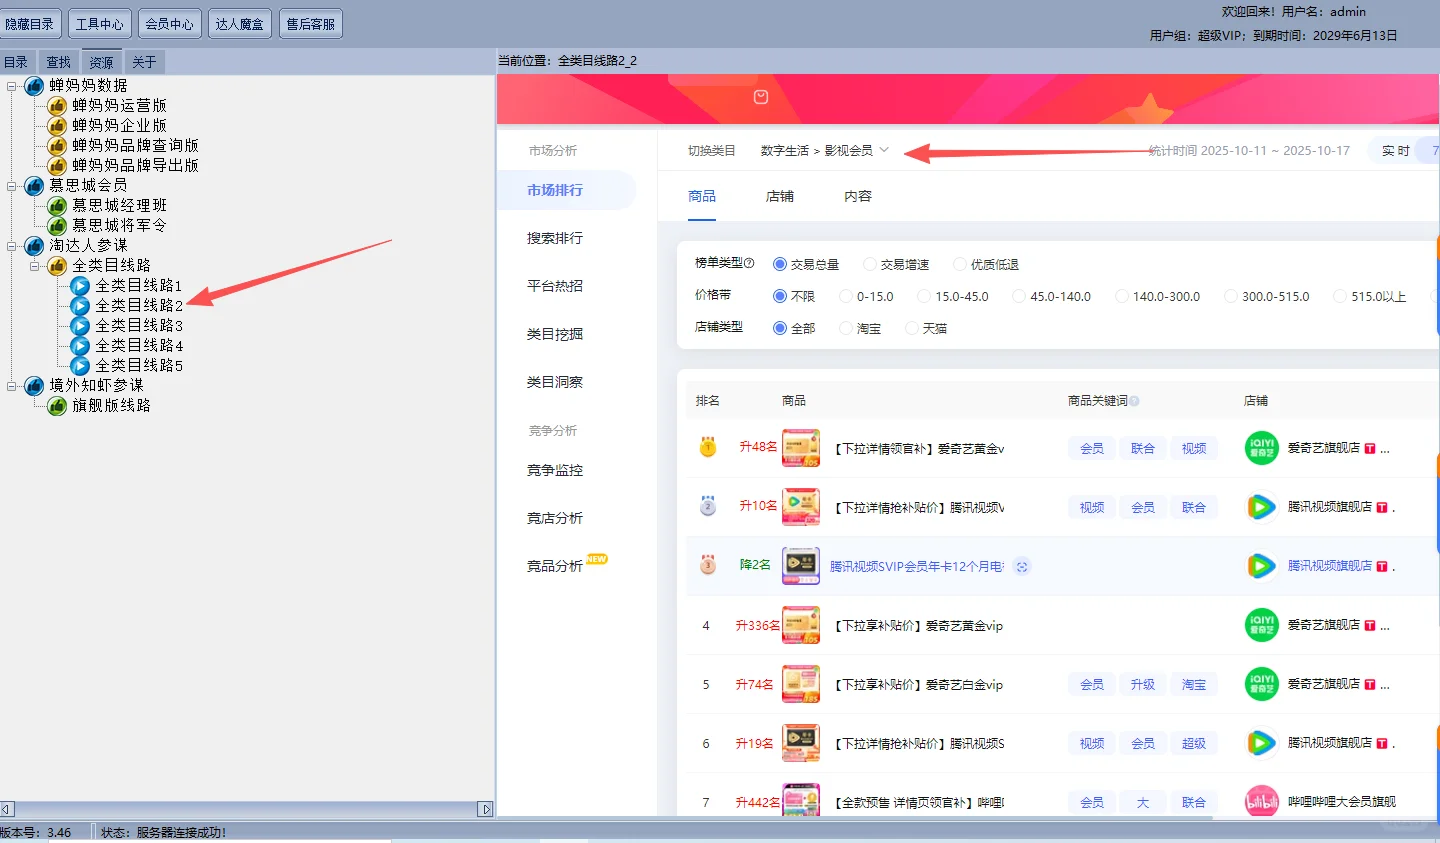Screen dimensions: 1440x843
Task: Click the 会员中心 button
Action: 170,24
